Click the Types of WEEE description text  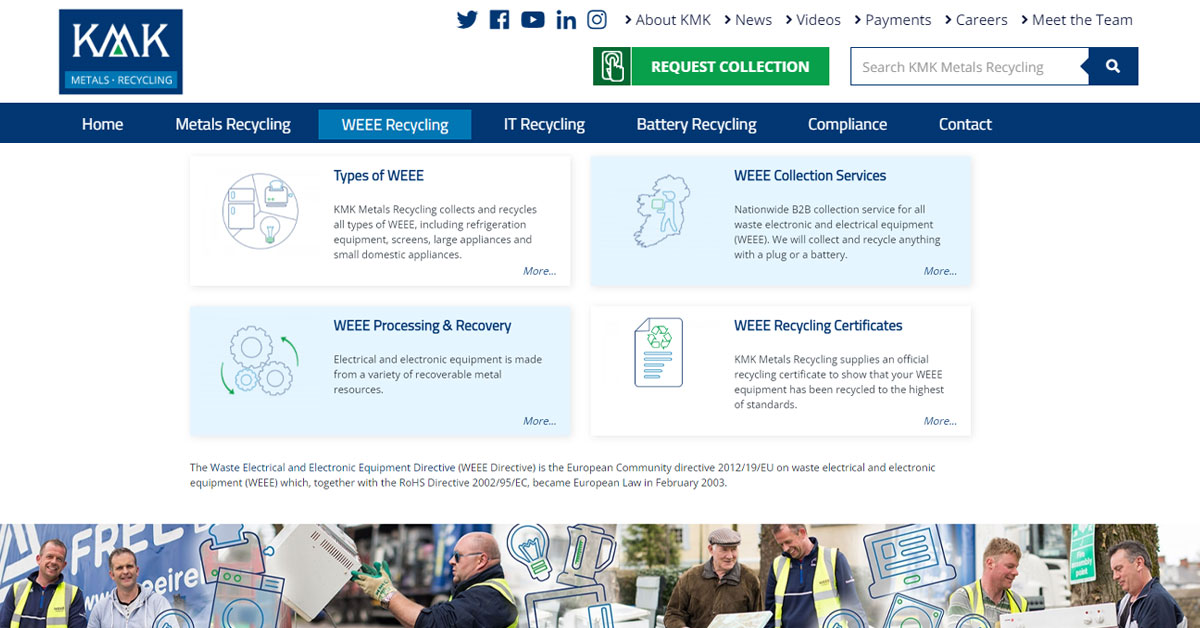coord(435,232)
